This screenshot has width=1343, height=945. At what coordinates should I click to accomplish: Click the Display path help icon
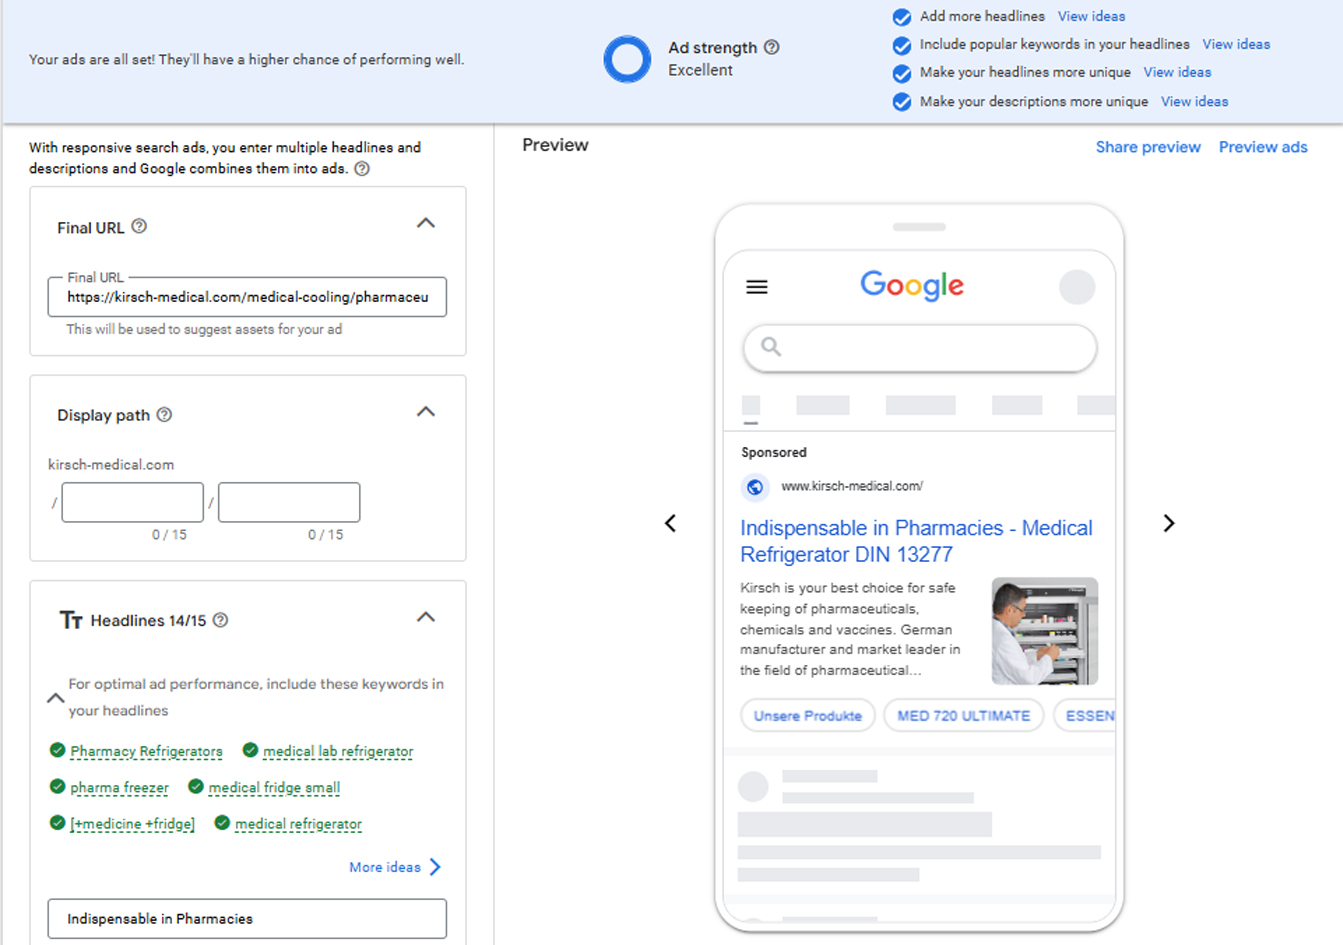tap(164, 415)
